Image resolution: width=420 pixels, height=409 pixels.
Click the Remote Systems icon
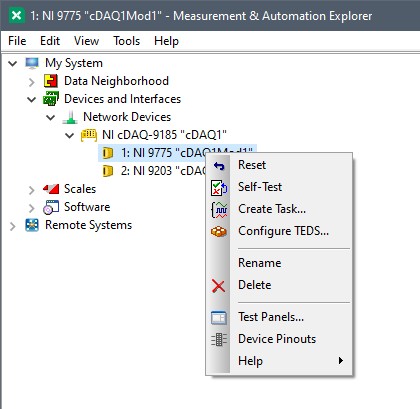(x=32, y=225)
